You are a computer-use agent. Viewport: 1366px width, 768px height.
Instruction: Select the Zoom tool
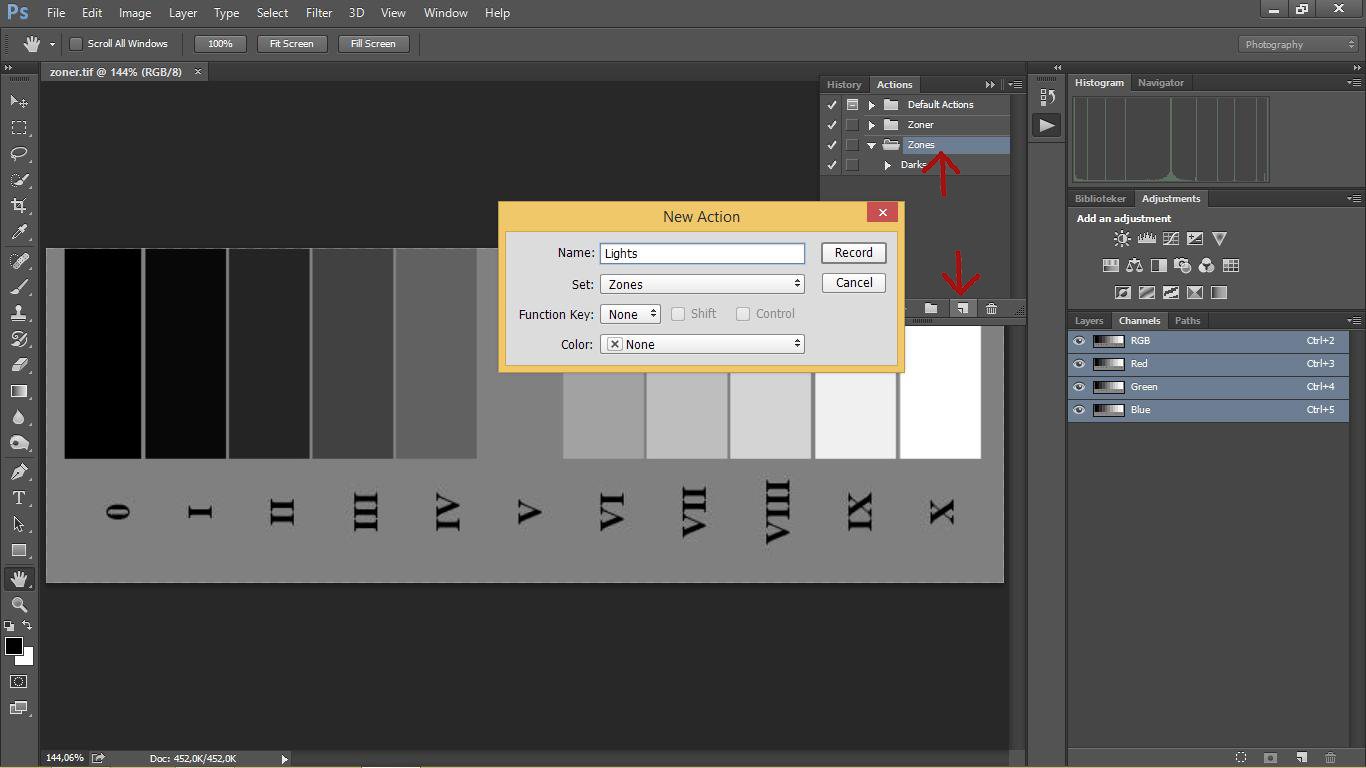pyautogui.click(x=18, y=605)
